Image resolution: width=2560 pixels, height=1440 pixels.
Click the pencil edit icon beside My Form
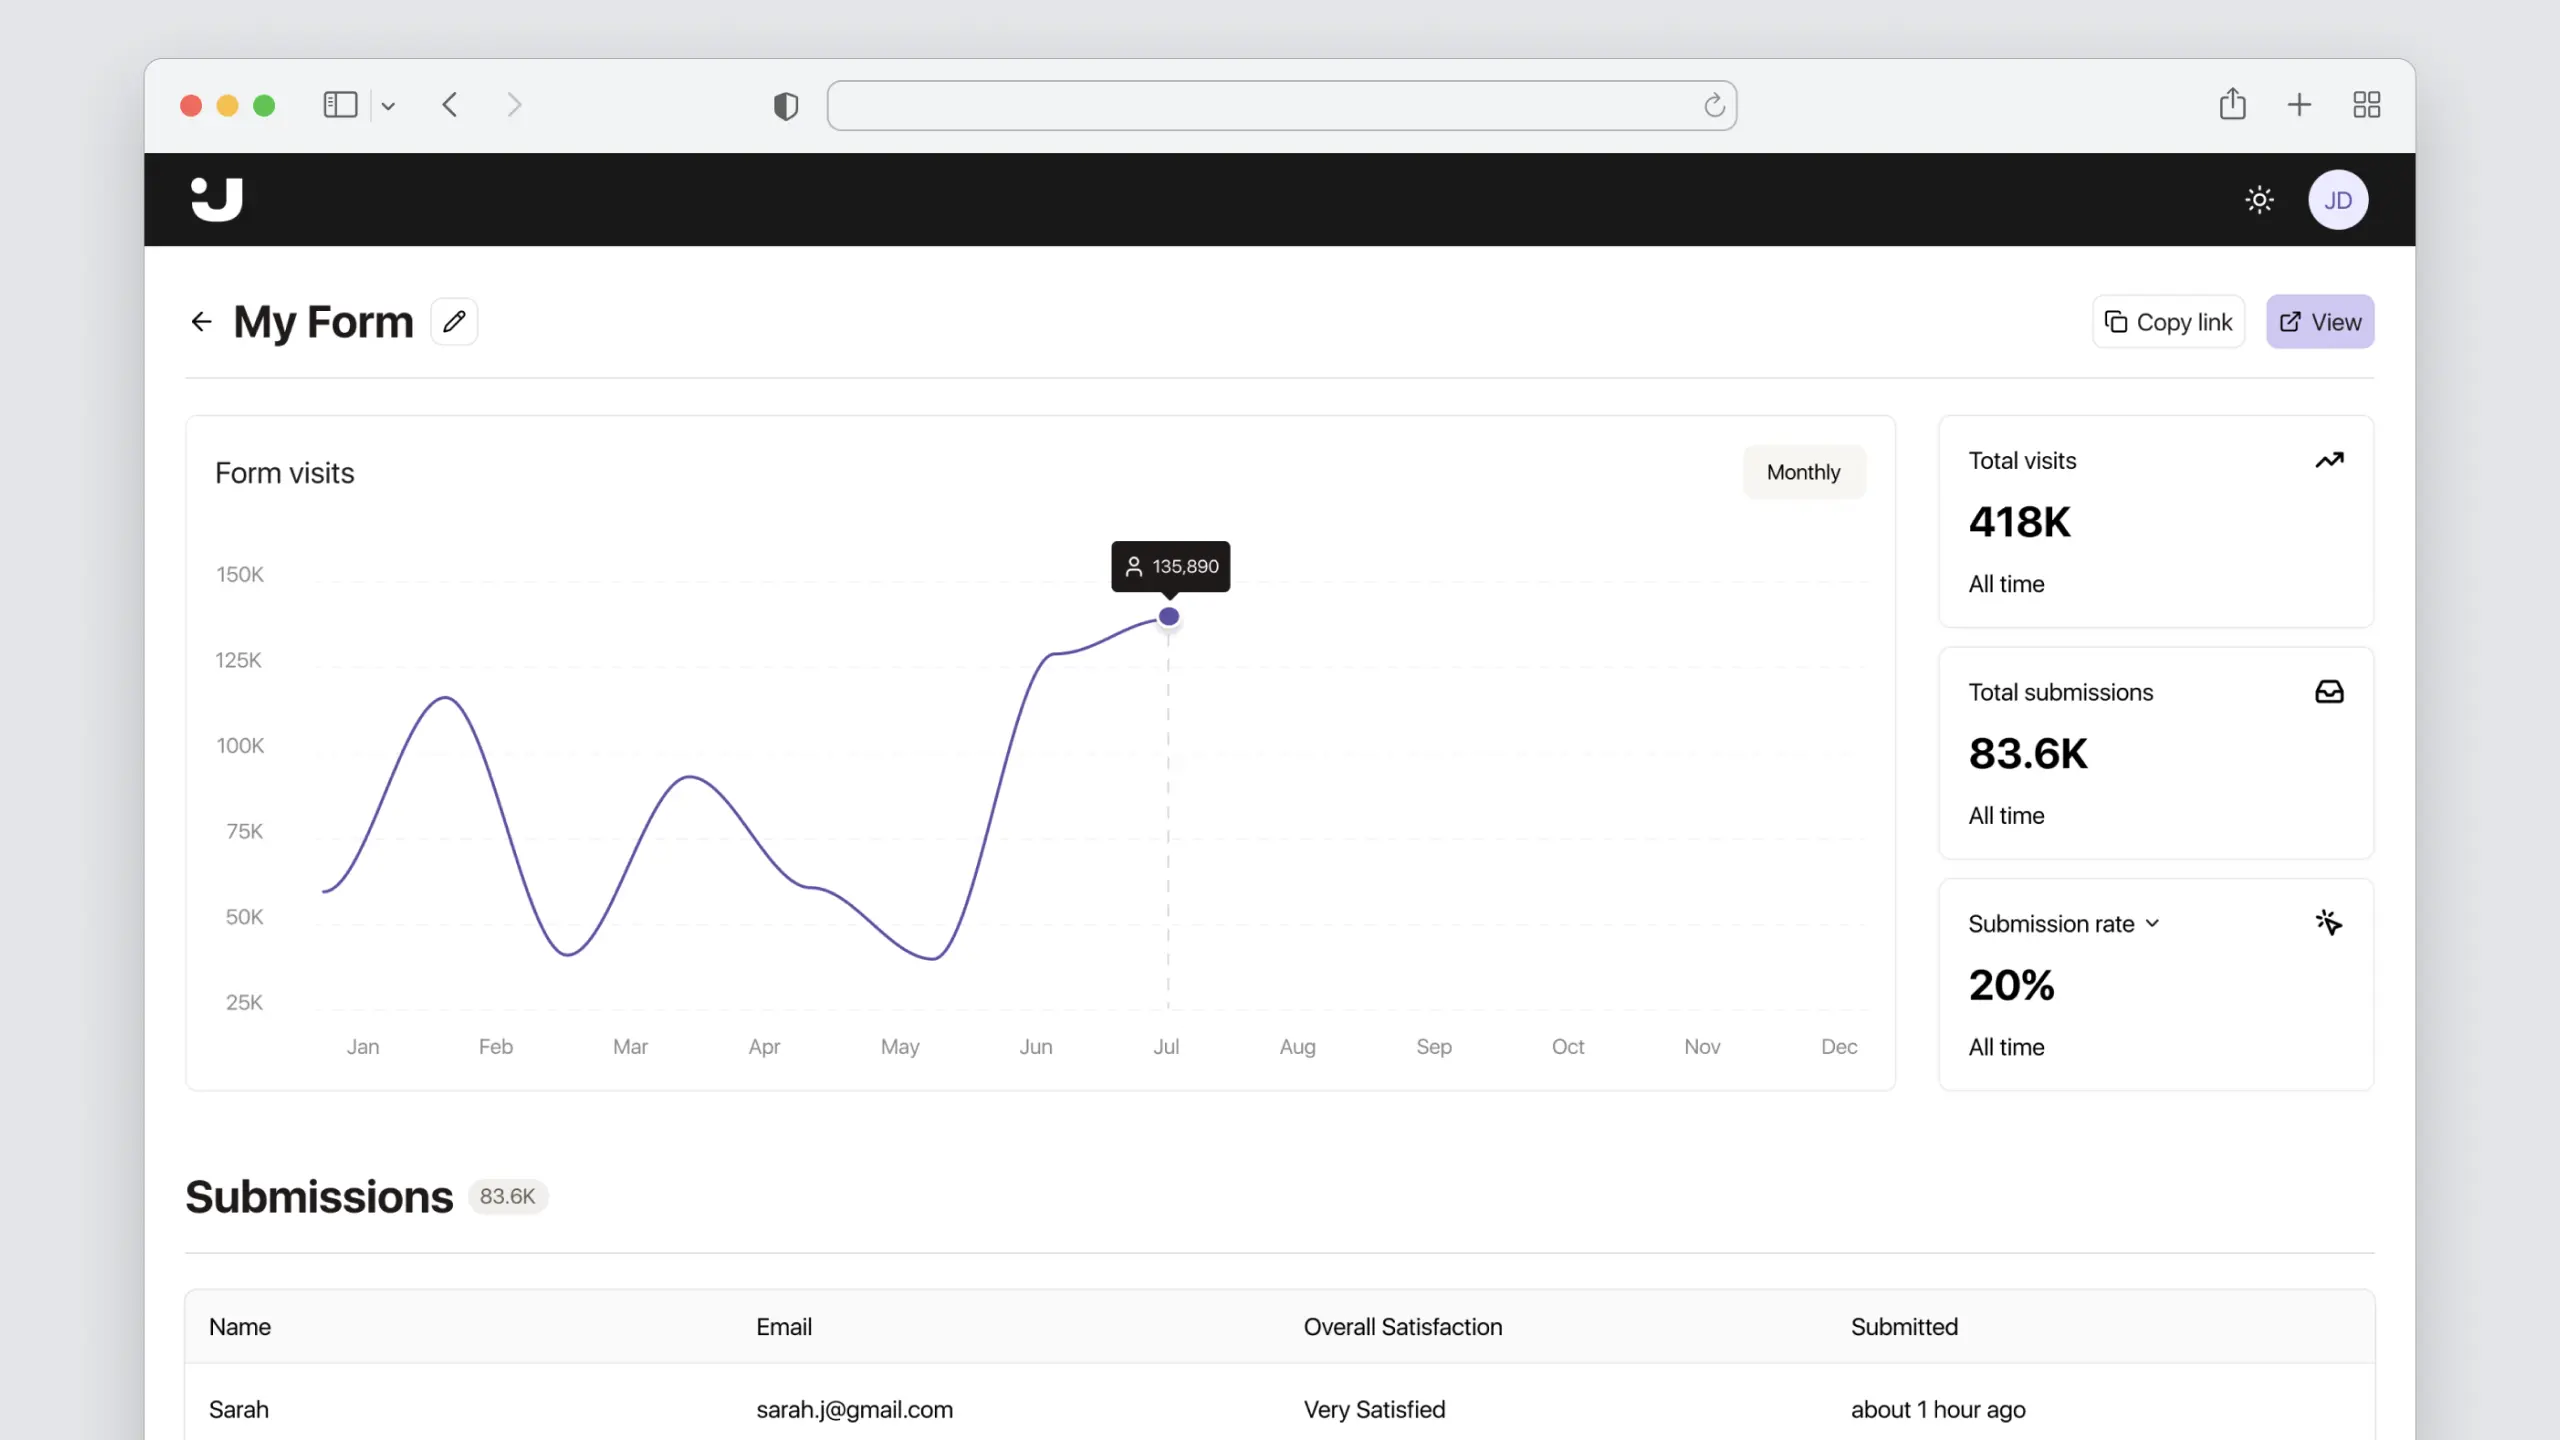click(454, 321)
